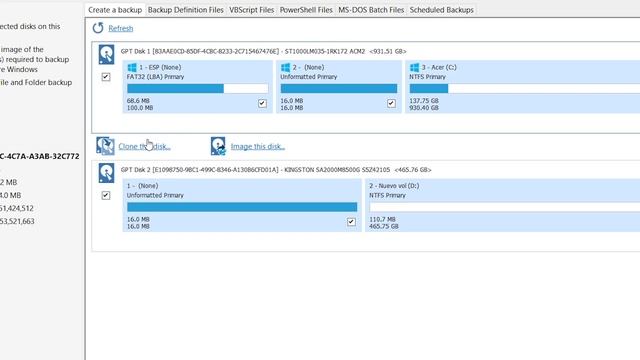640x360 pixels.
Task: Click Windows logo on partition 2 (None)
Action: point(285,67)
